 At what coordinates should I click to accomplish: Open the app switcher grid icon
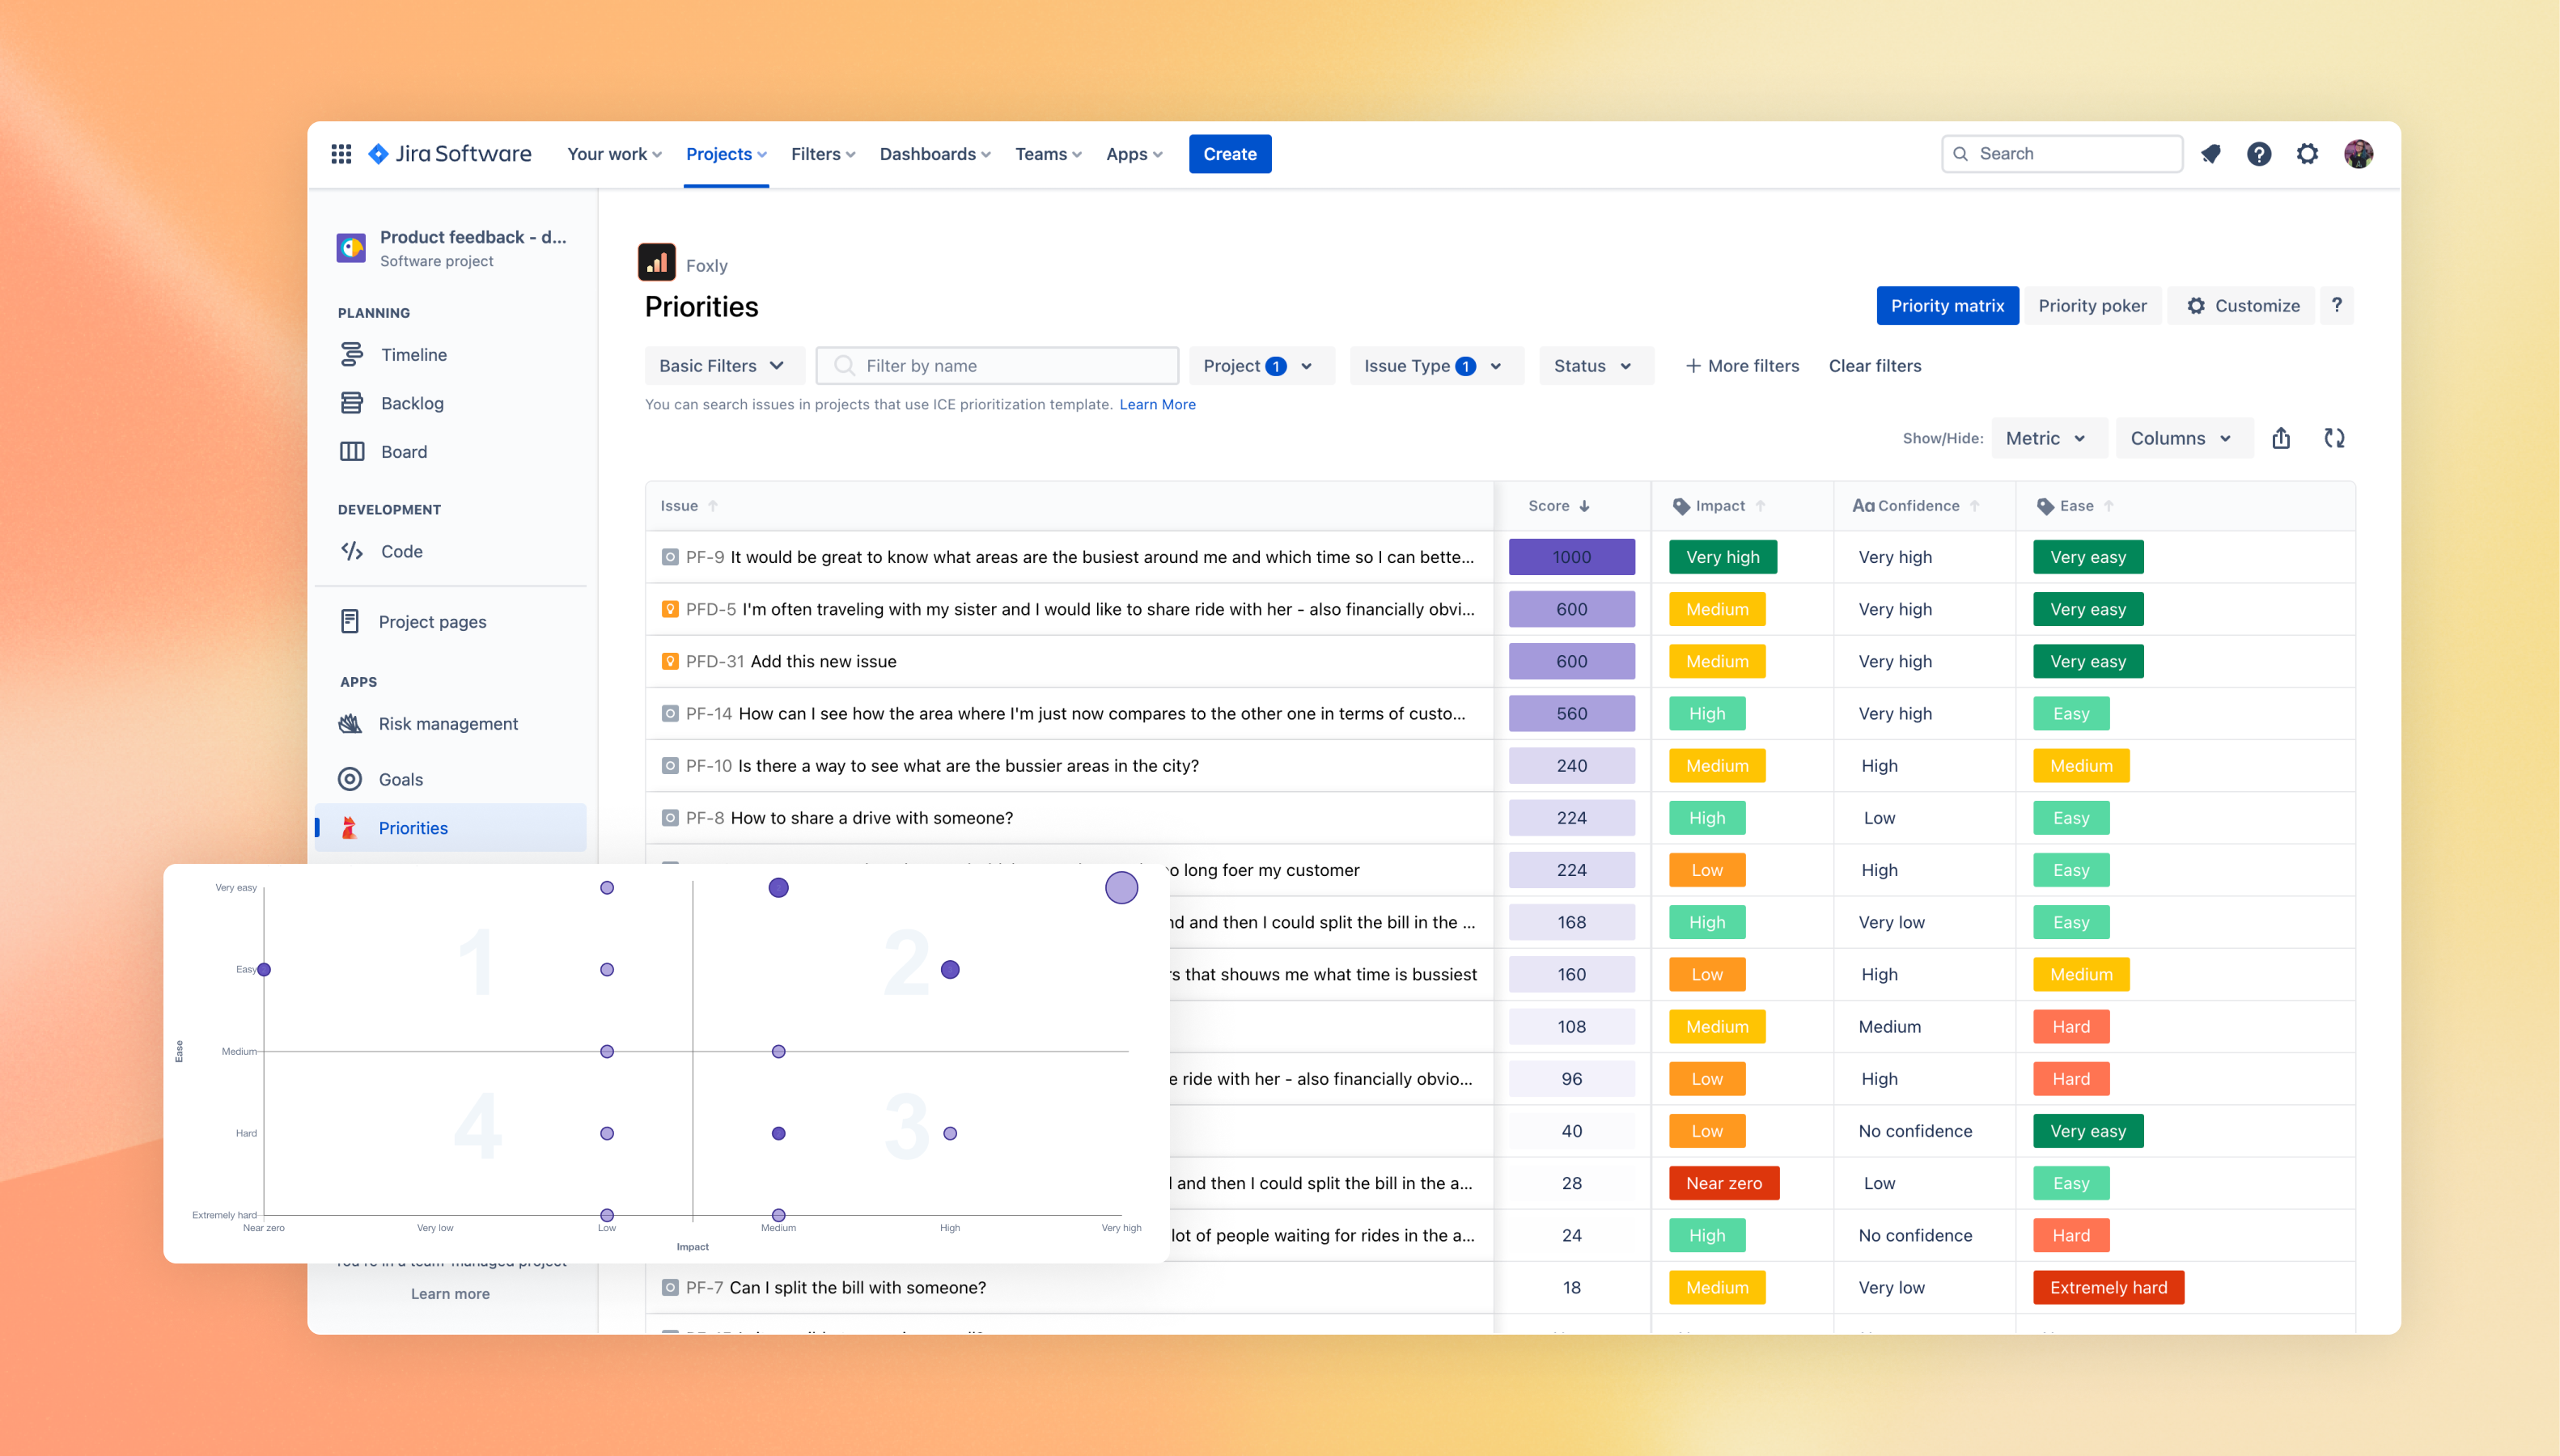341,154
